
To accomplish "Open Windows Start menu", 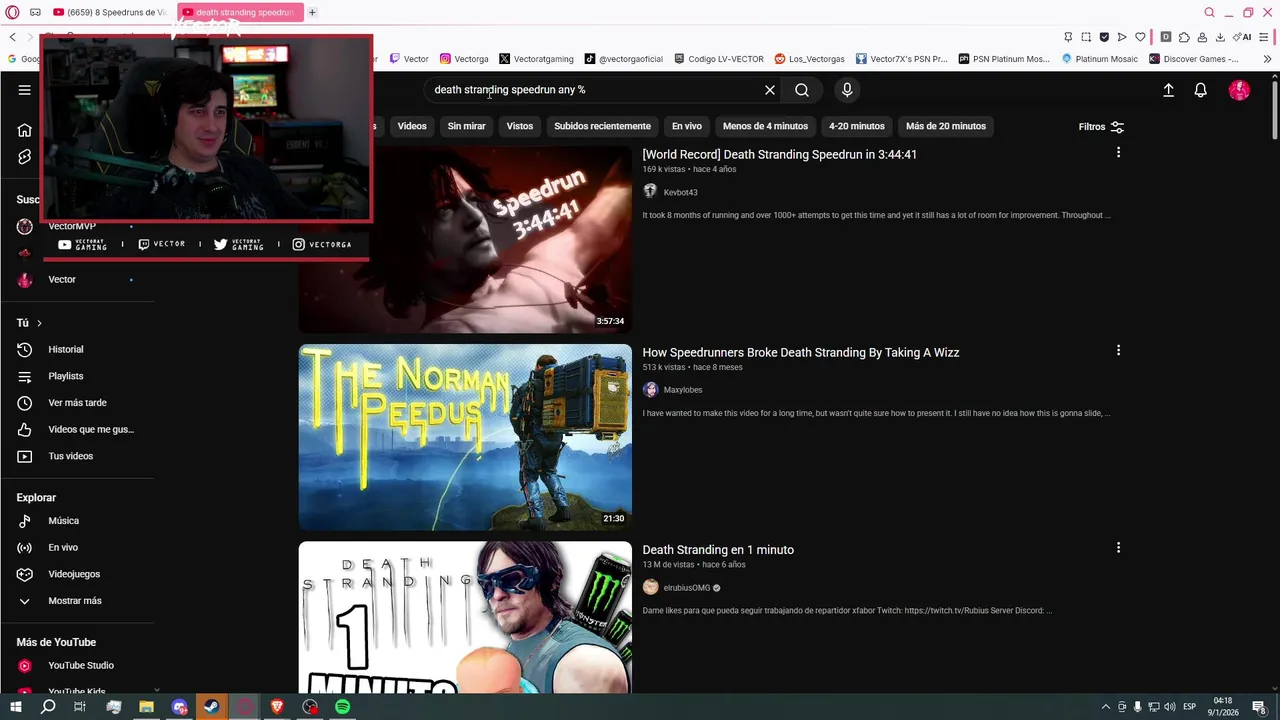I will click(x=15, y=707).
